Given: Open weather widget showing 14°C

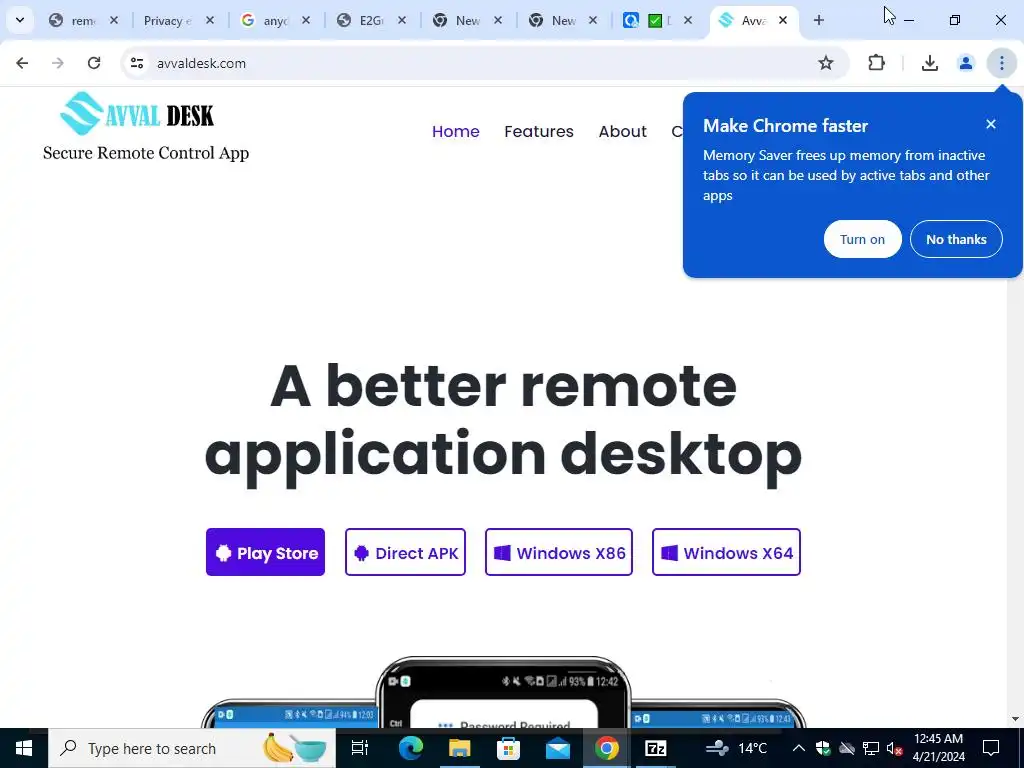Looking at the screenshot, I should point(736,748).
